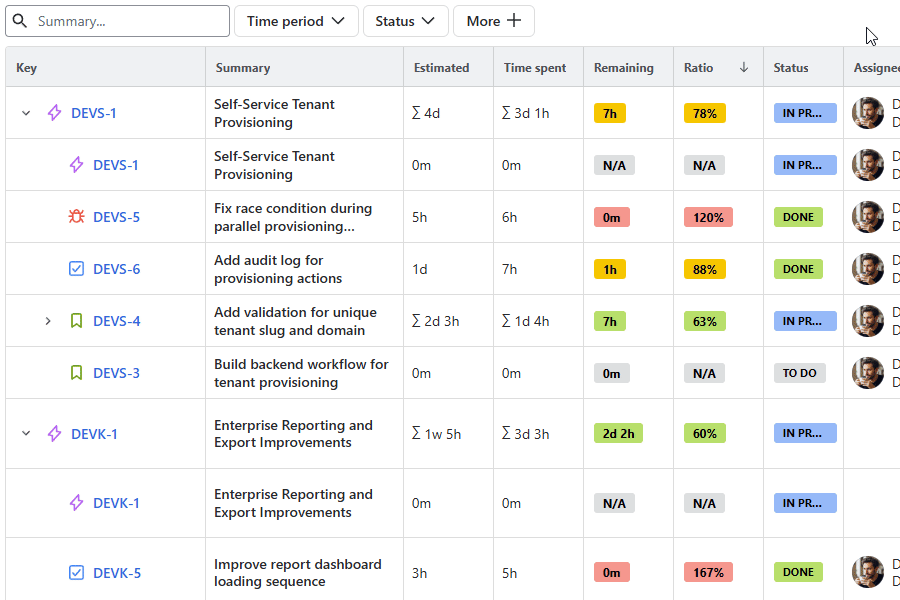This screenshot has width=900, height=600.
Task: Open the Time period filter dropdown
Action: [296, 21]
